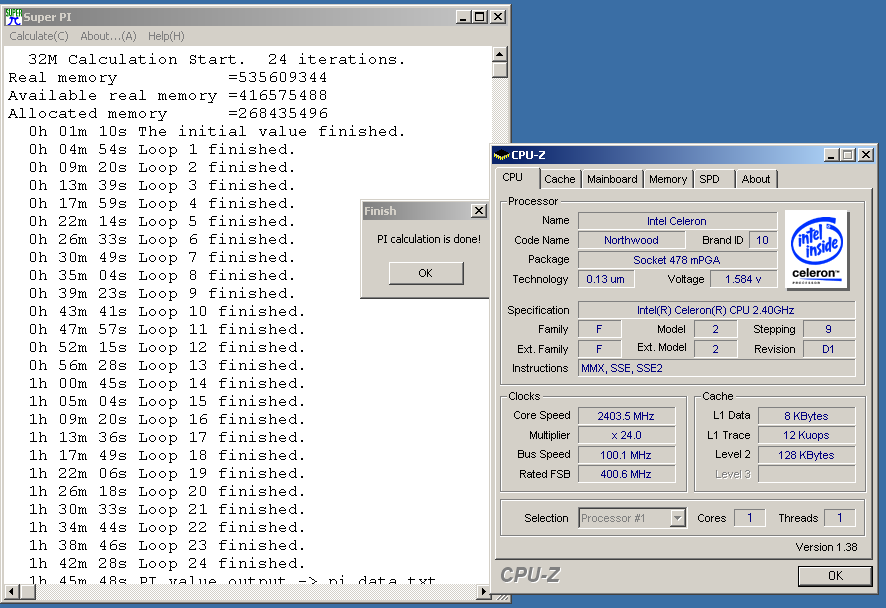Click the Super PI scroll up arrow

(500, 54)
